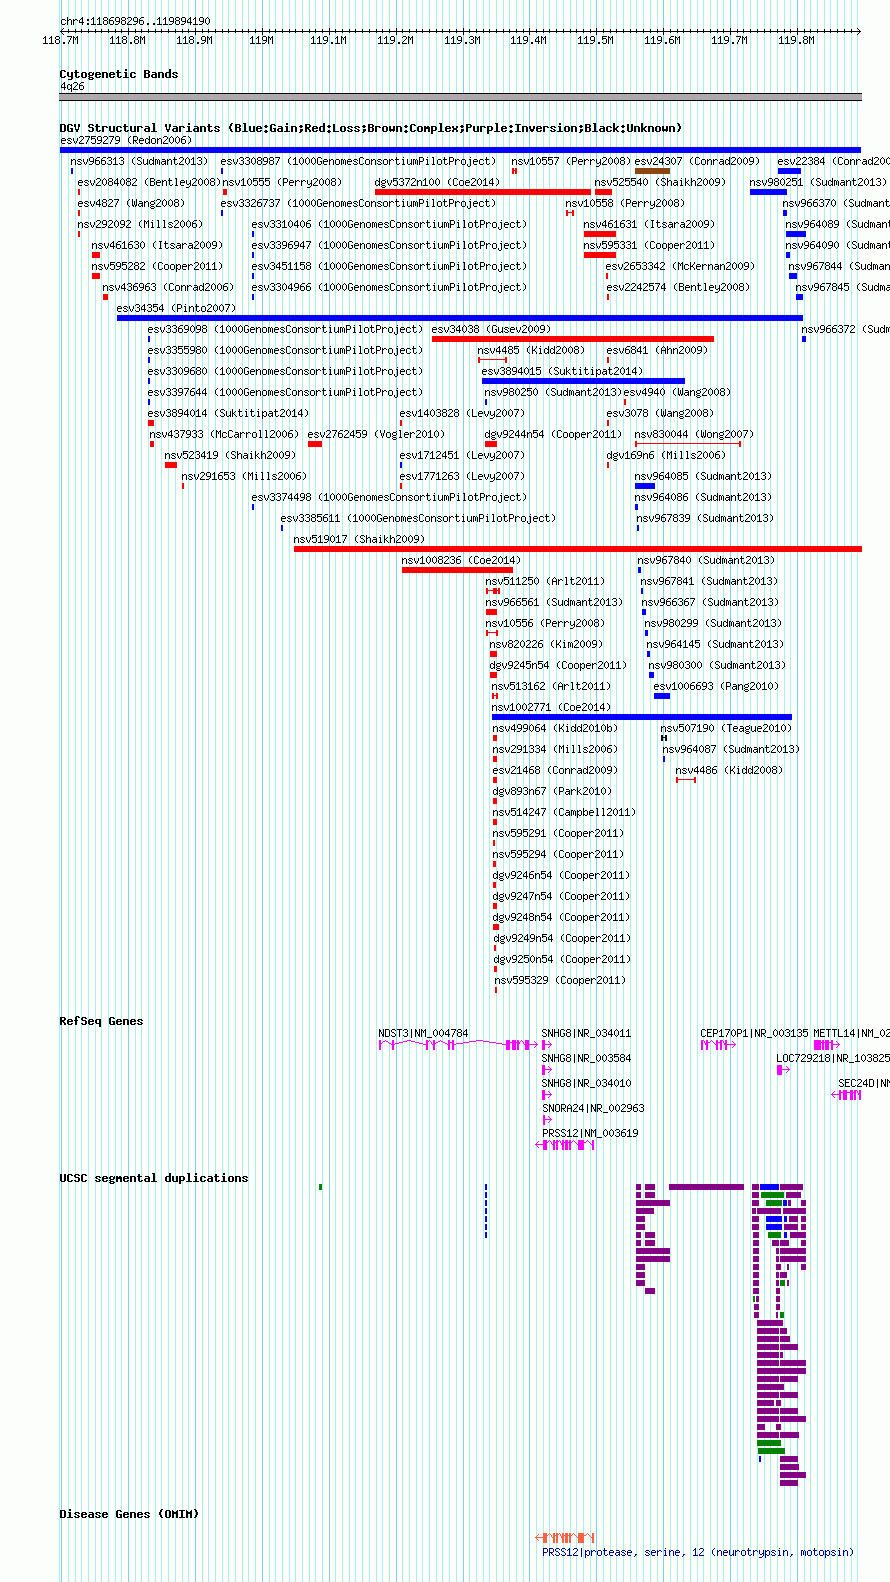
Task: Open variant nsv4485 (Kidd2008)
Action: pos(530,350)
